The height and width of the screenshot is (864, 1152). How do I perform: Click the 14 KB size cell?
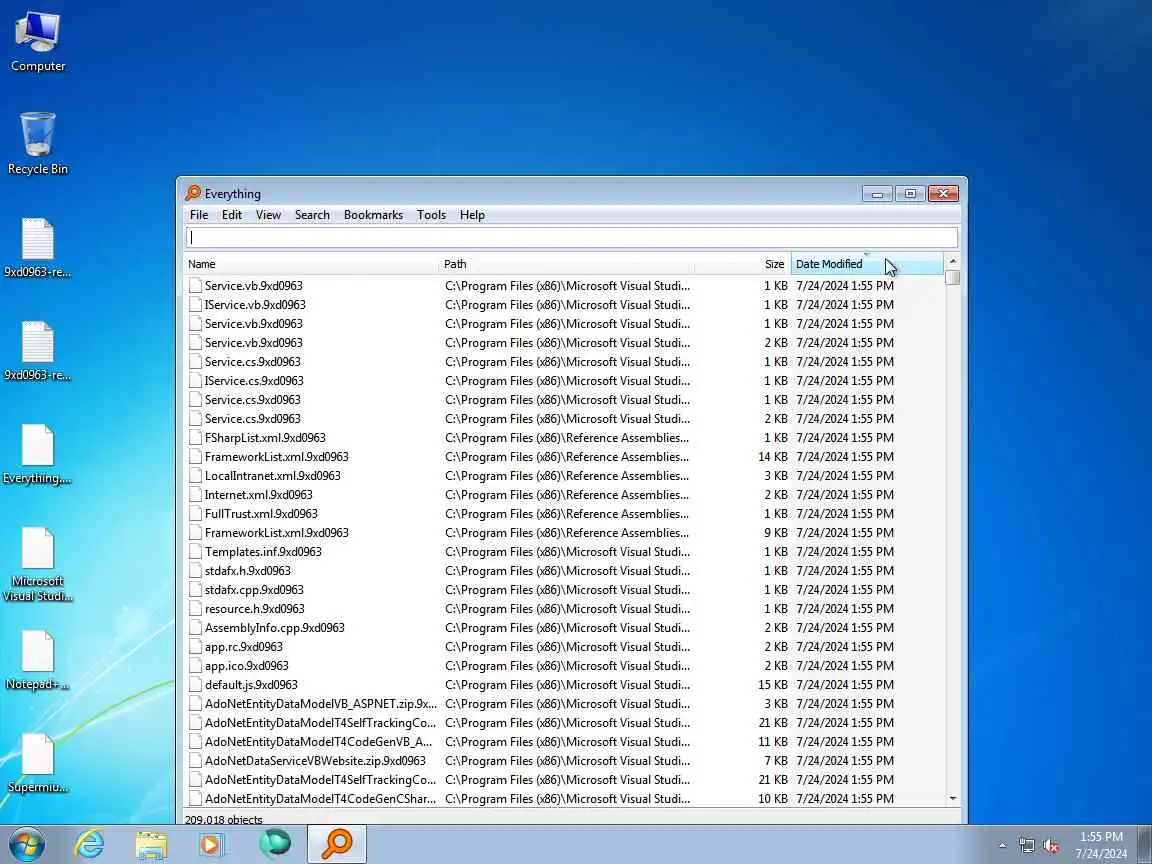[x=773, y=457]
